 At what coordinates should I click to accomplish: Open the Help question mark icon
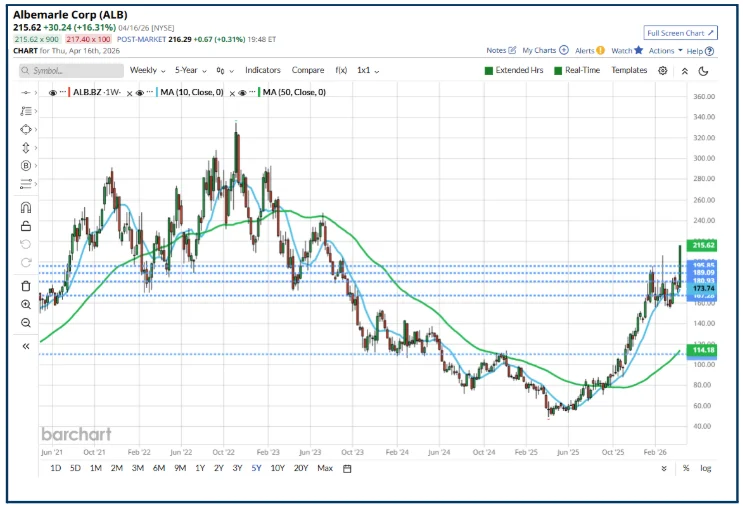[x=709, y=51]
